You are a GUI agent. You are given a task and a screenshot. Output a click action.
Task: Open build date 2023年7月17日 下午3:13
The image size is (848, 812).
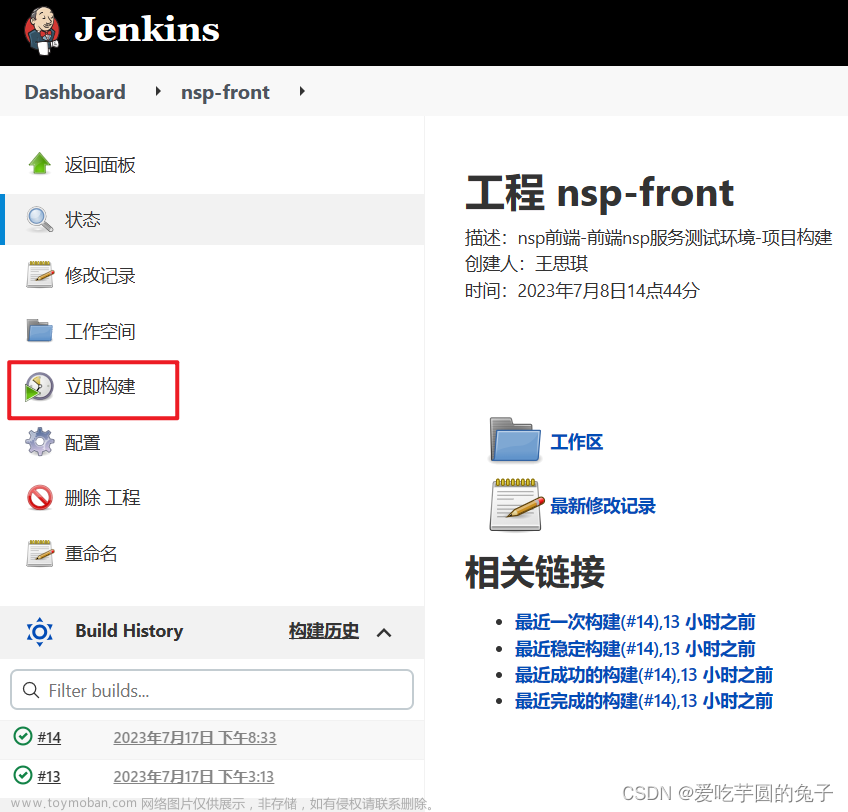[x=194, y=776]
